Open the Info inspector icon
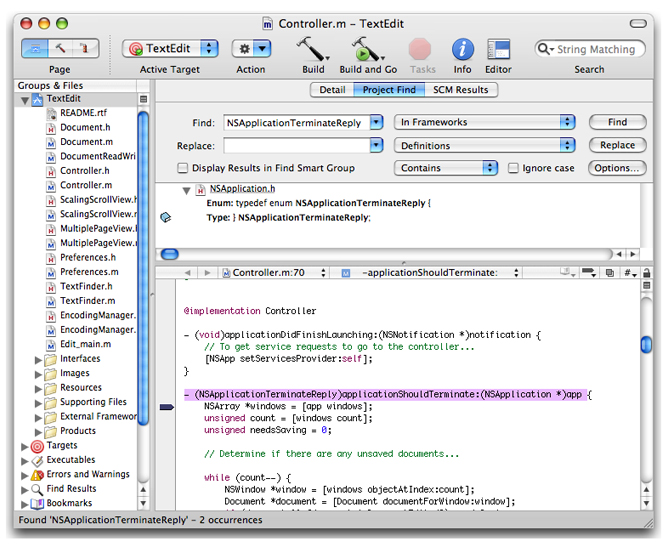Screen dimensions: 668x550 coord(463,49)
